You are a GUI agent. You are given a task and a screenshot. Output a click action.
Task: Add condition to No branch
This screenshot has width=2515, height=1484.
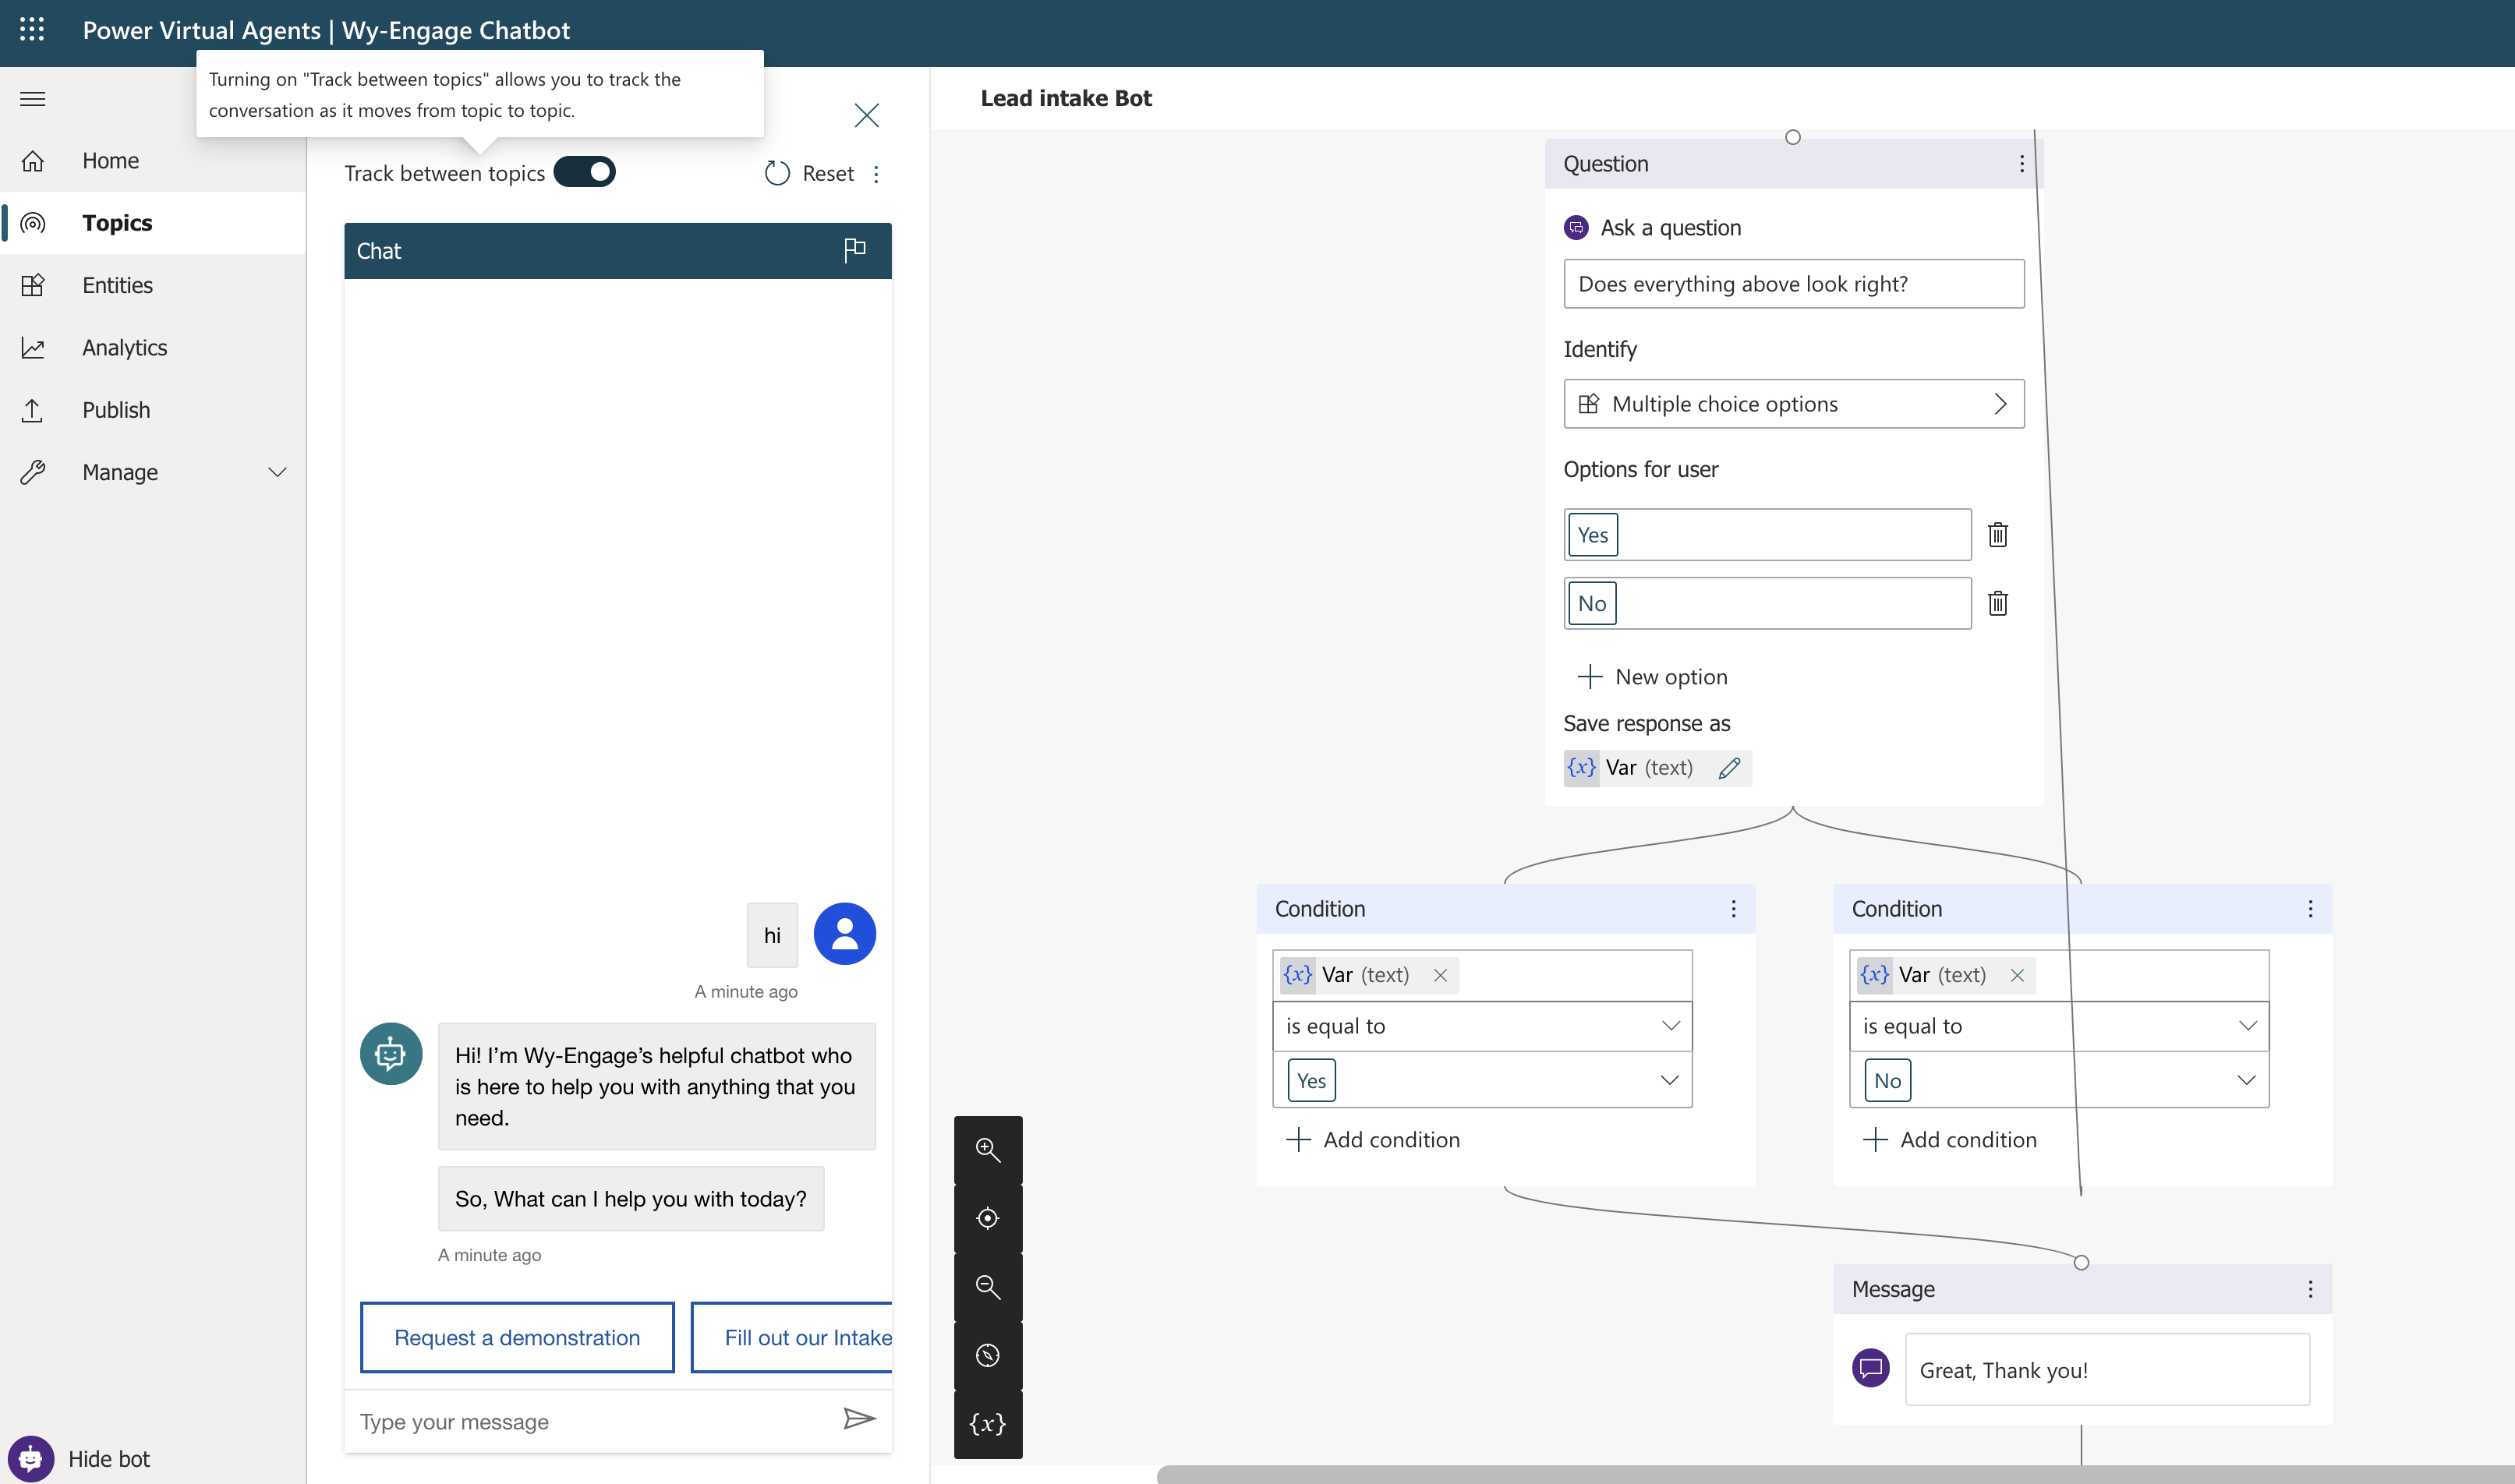pos(1950,1140)
